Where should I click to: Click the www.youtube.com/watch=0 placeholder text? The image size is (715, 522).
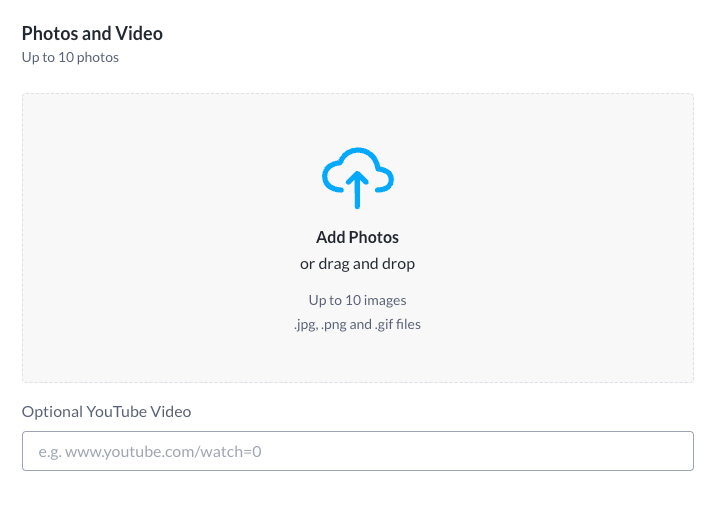(x=163, y=452)
